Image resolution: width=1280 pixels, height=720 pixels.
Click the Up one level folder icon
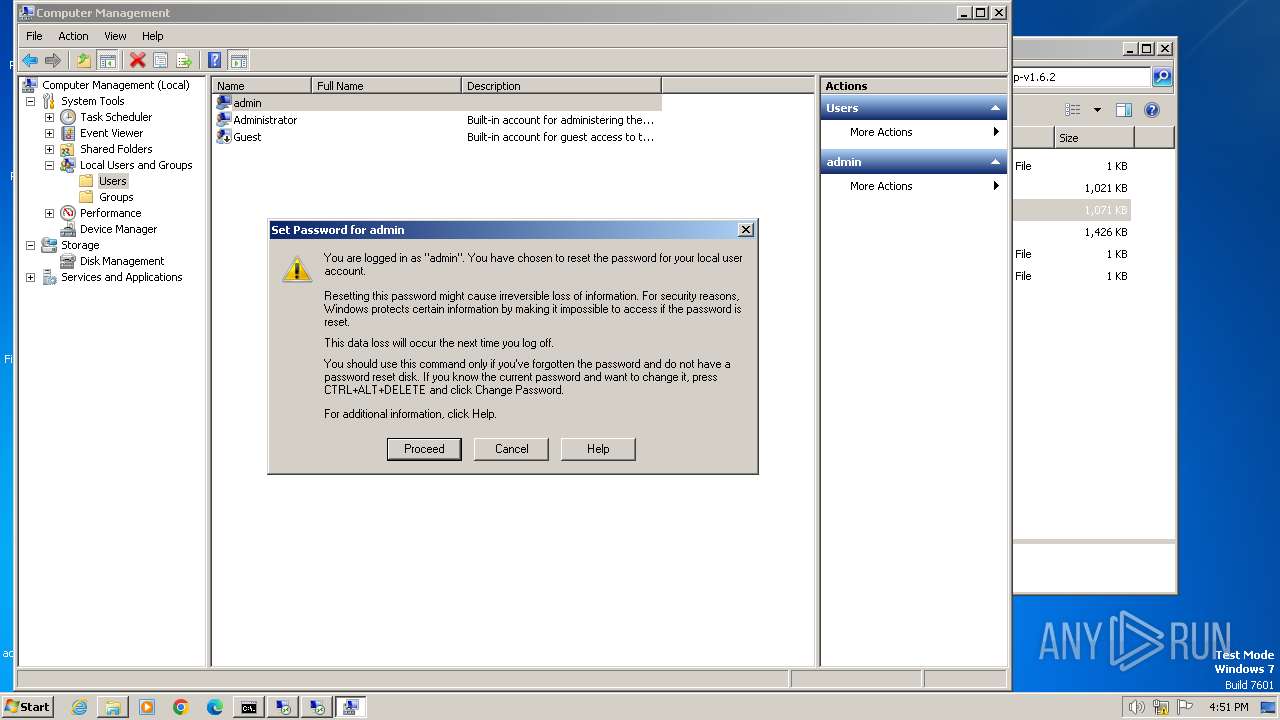[x=84, y=61]
